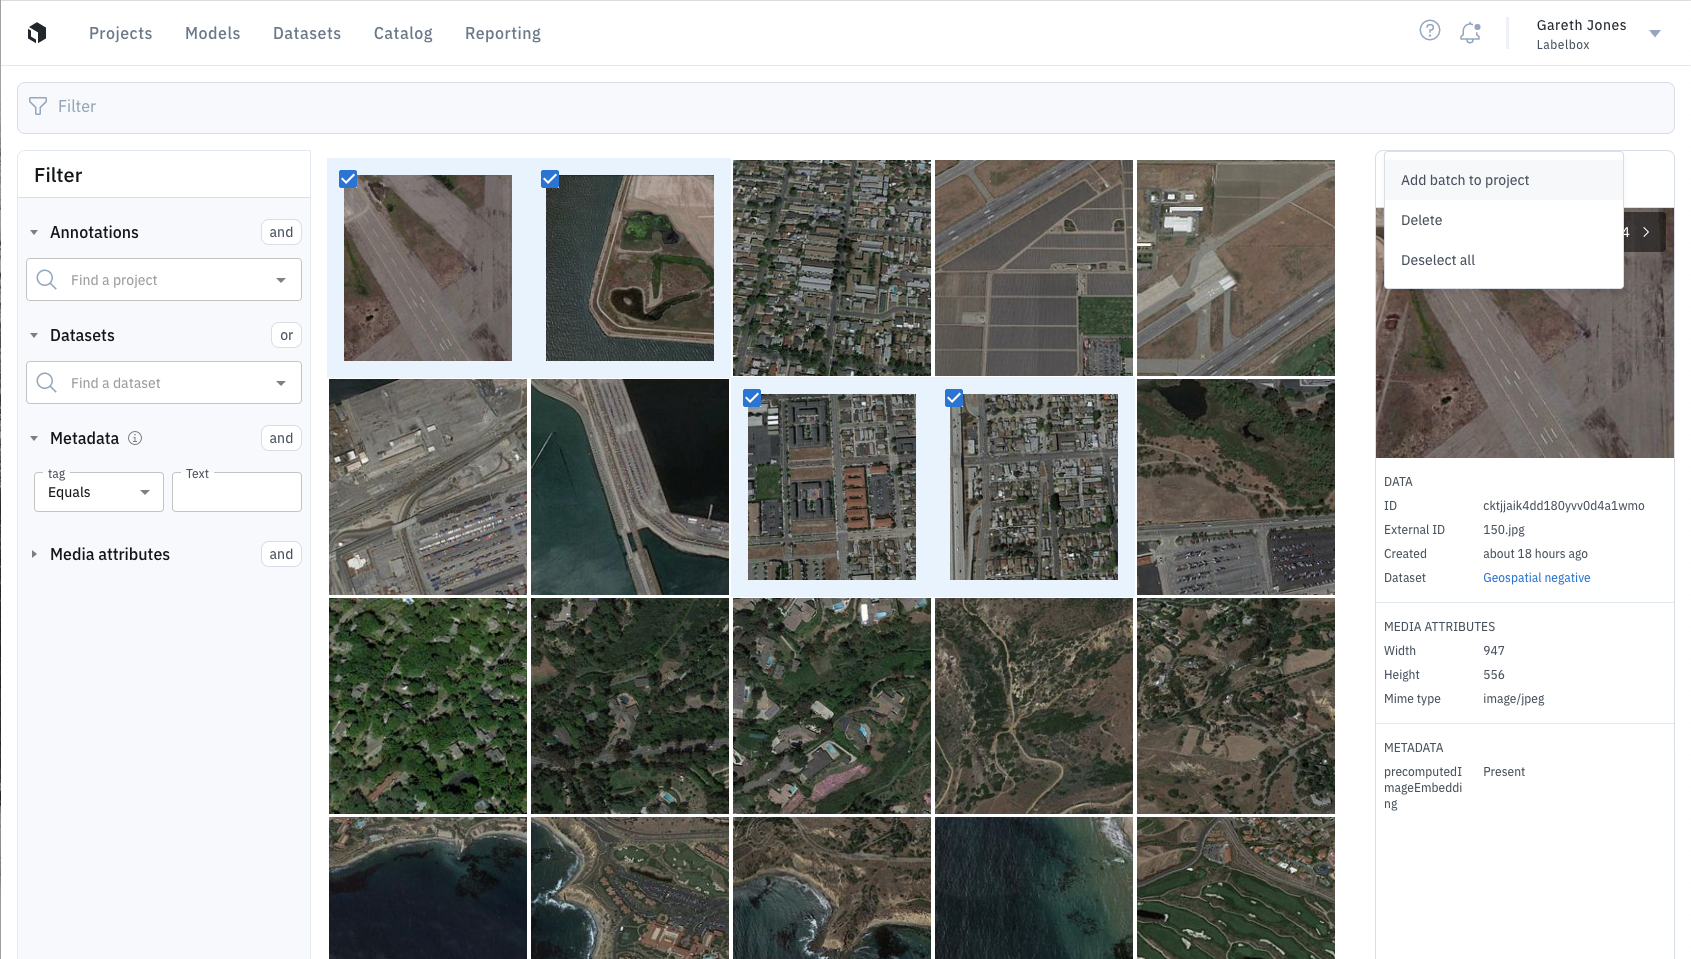
Task: Select the ID value cktjjaik4dd180yvv0d4a1wmo
Action: 1563,506
